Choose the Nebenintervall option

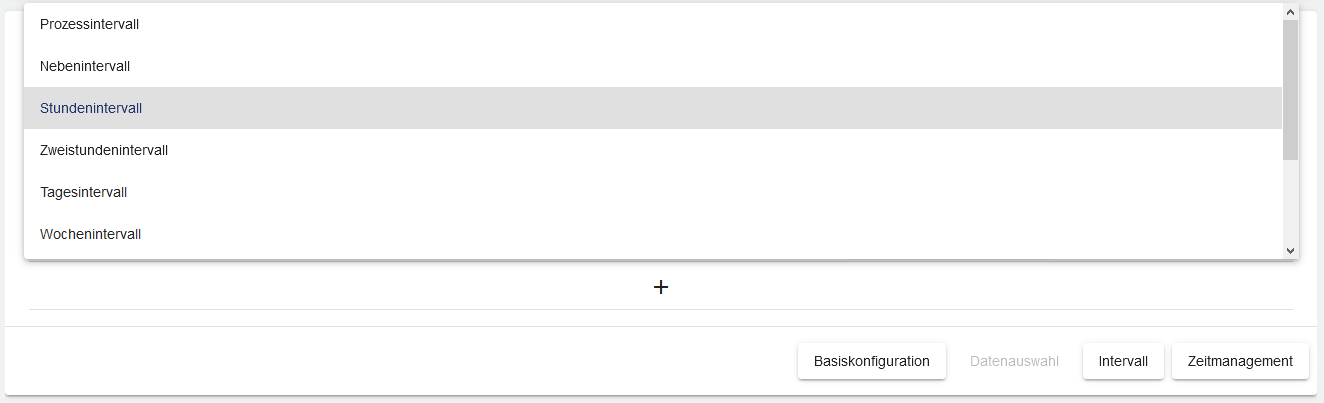coord(85,66)
